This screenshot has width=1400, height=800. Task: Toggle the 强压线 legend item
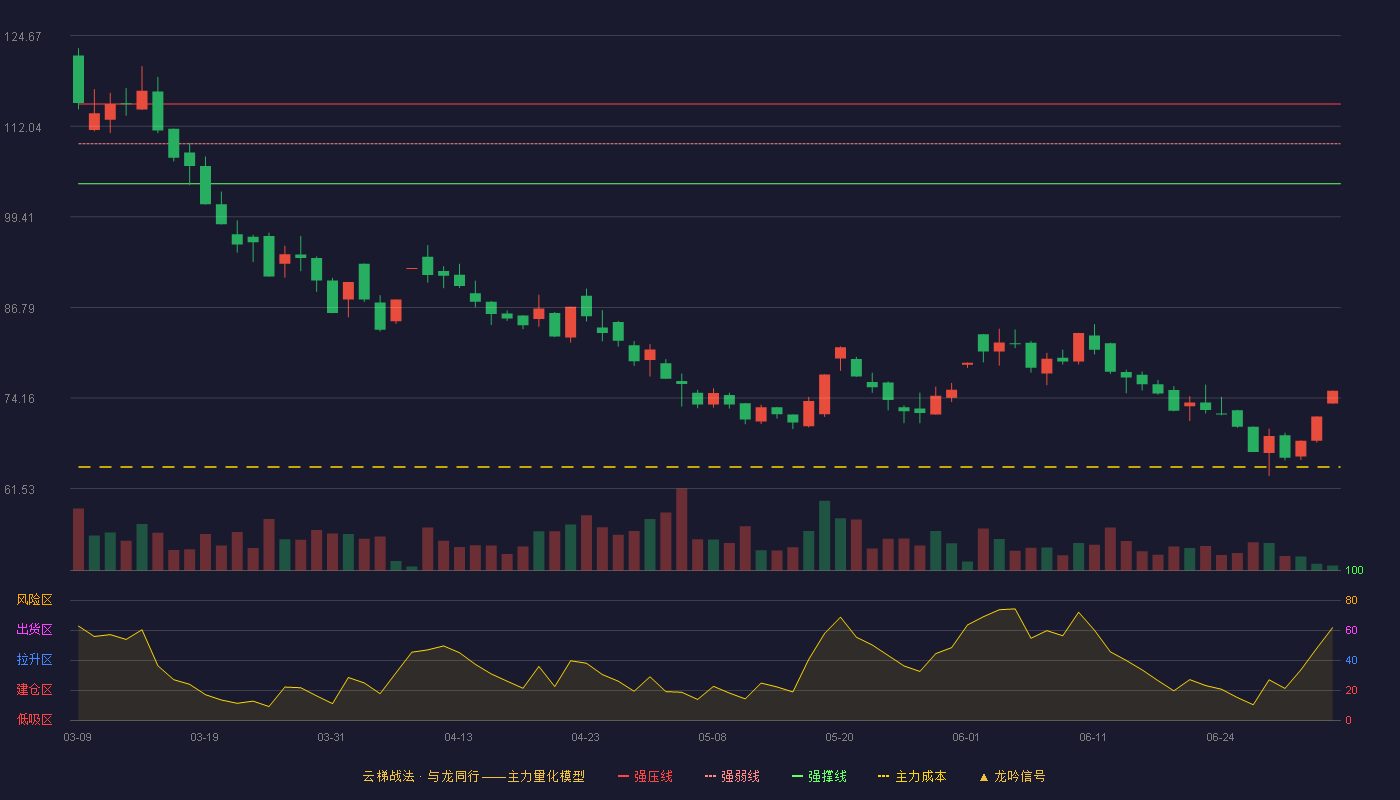(x=645, y=776)
